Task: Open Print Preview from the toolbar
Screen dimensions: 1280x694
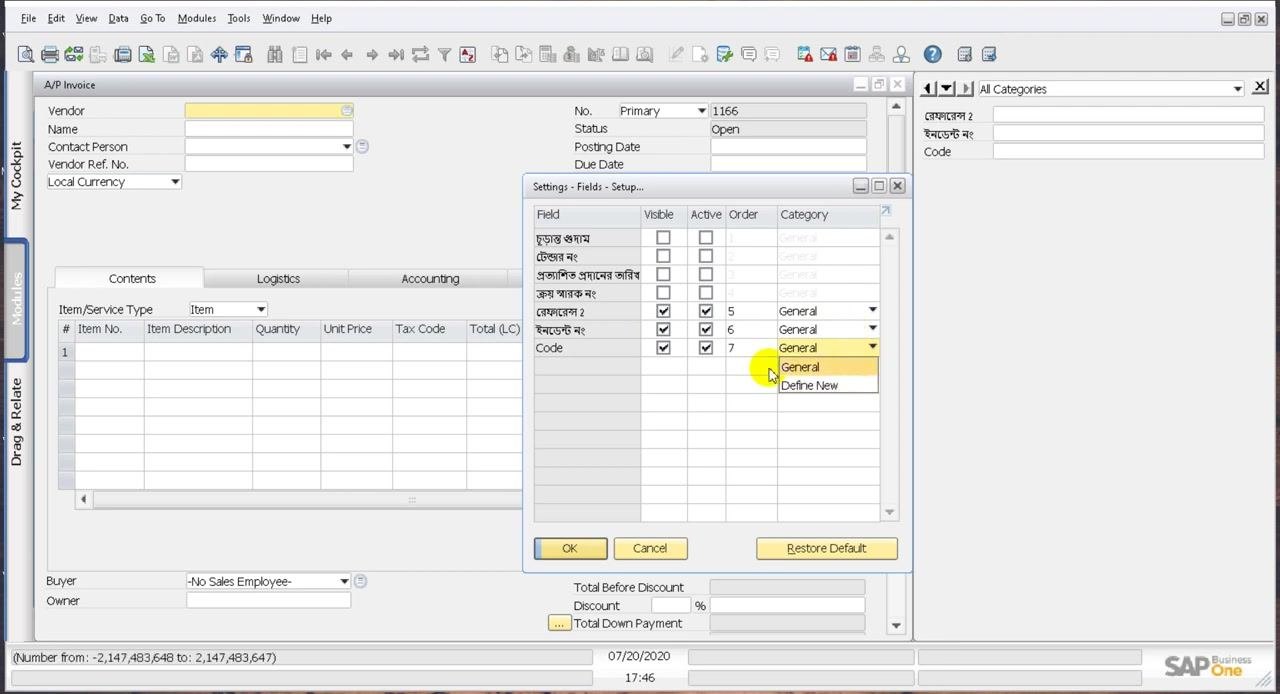Action: coord(25,55)
